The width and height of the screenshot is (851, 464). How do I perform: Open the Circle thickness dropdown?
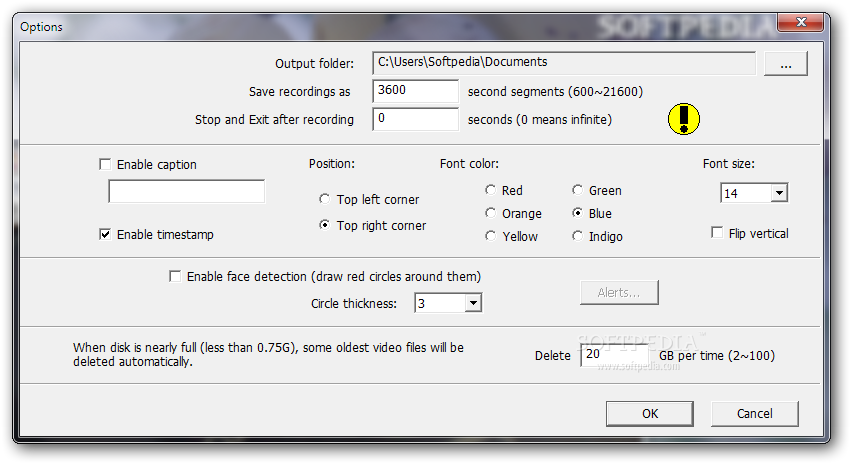(x=473, y=303)
